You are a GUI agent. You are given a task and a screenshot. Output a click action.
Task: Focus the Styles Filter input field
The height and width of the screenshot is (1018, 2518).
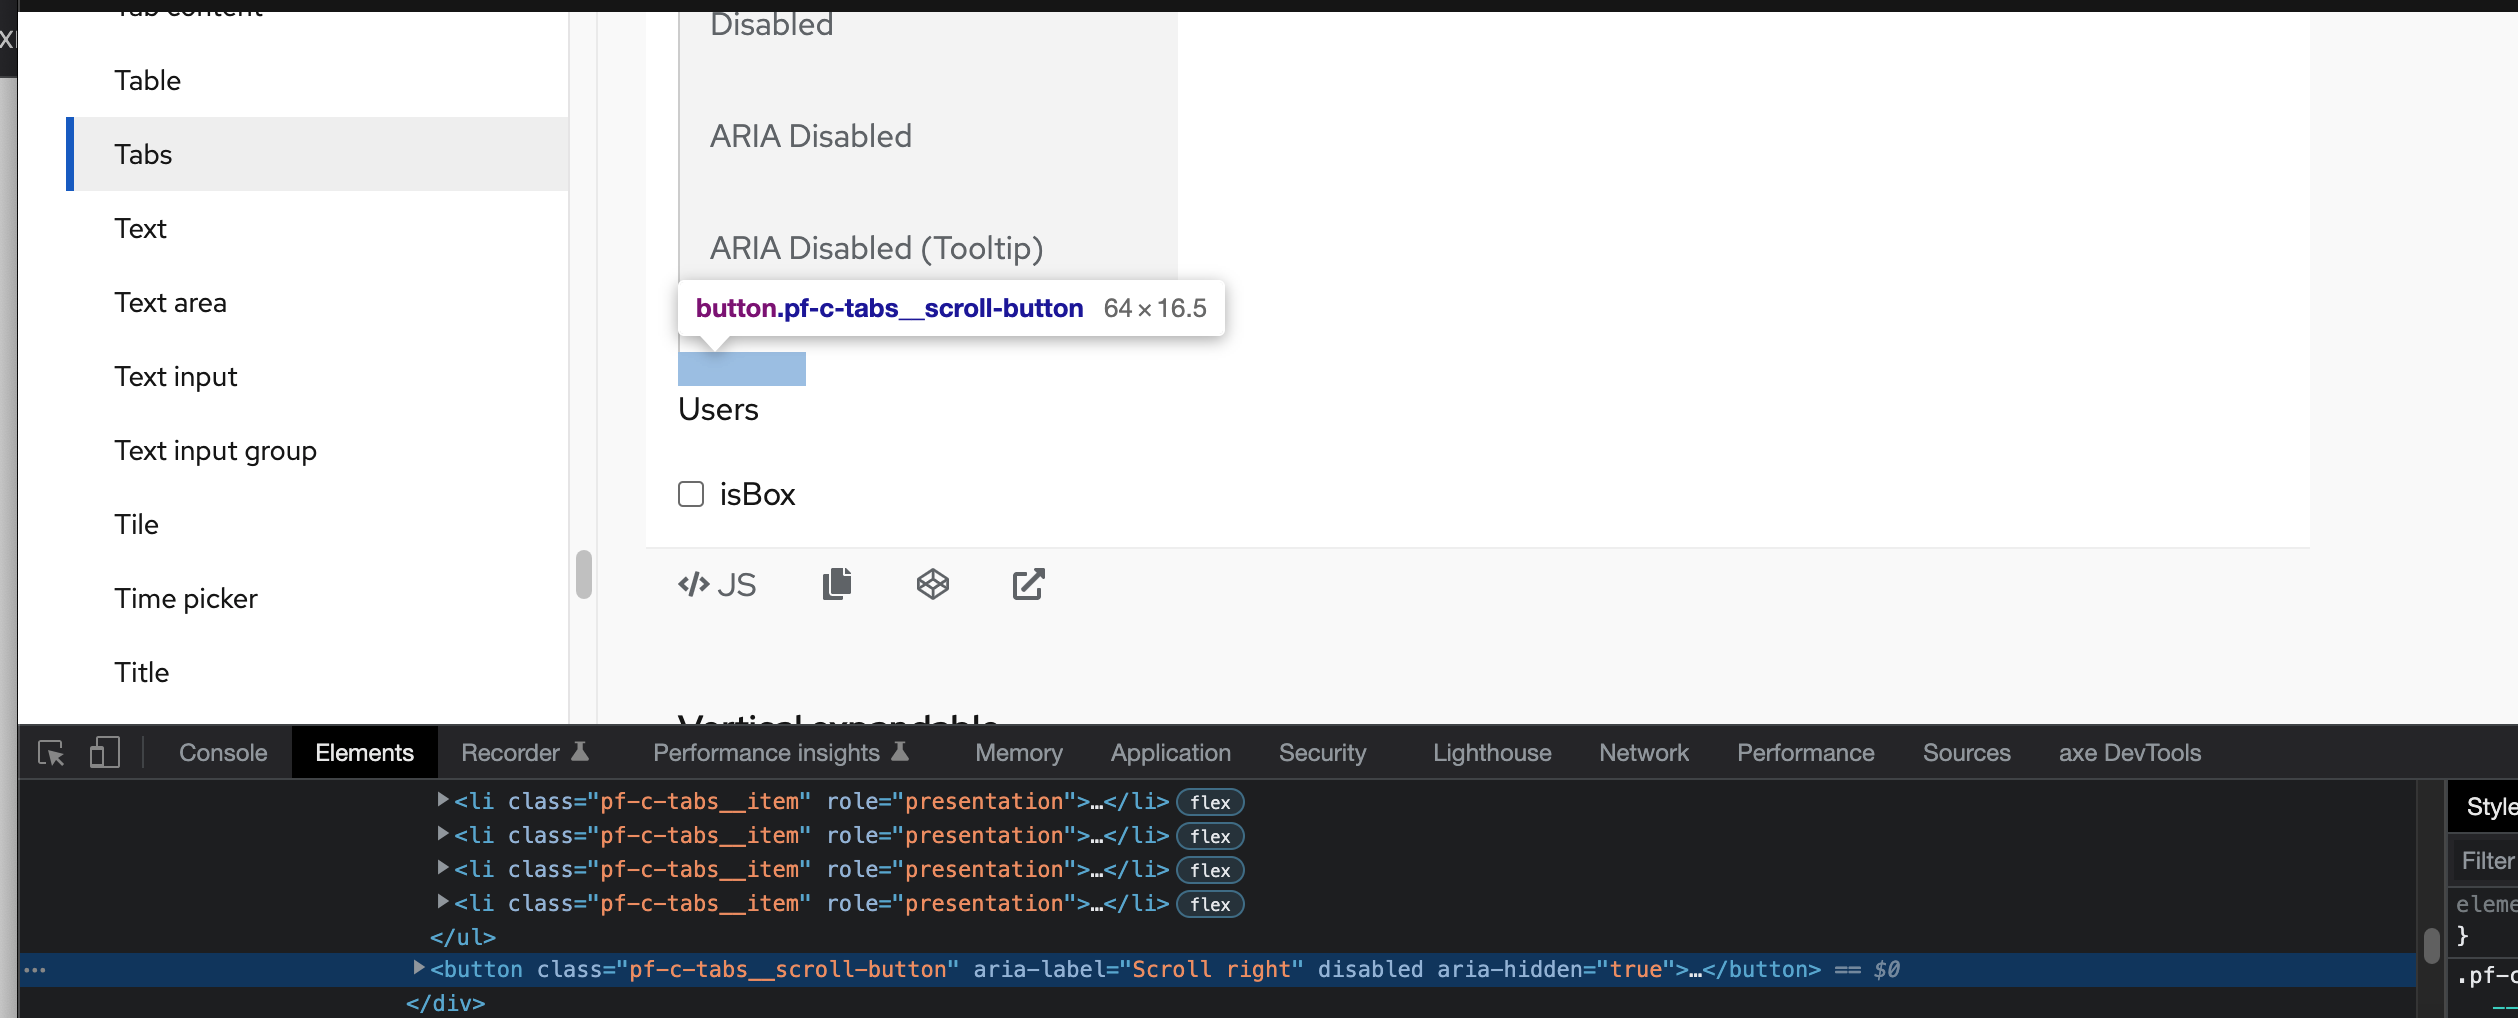[x=2486, y=860]
